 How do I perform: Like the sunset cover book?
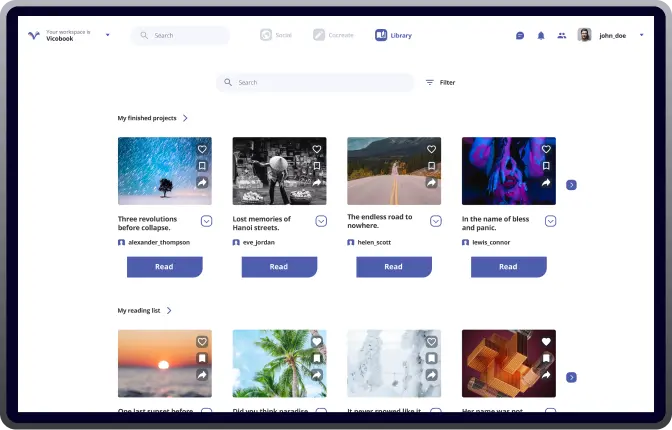click(x=202, y=342)
